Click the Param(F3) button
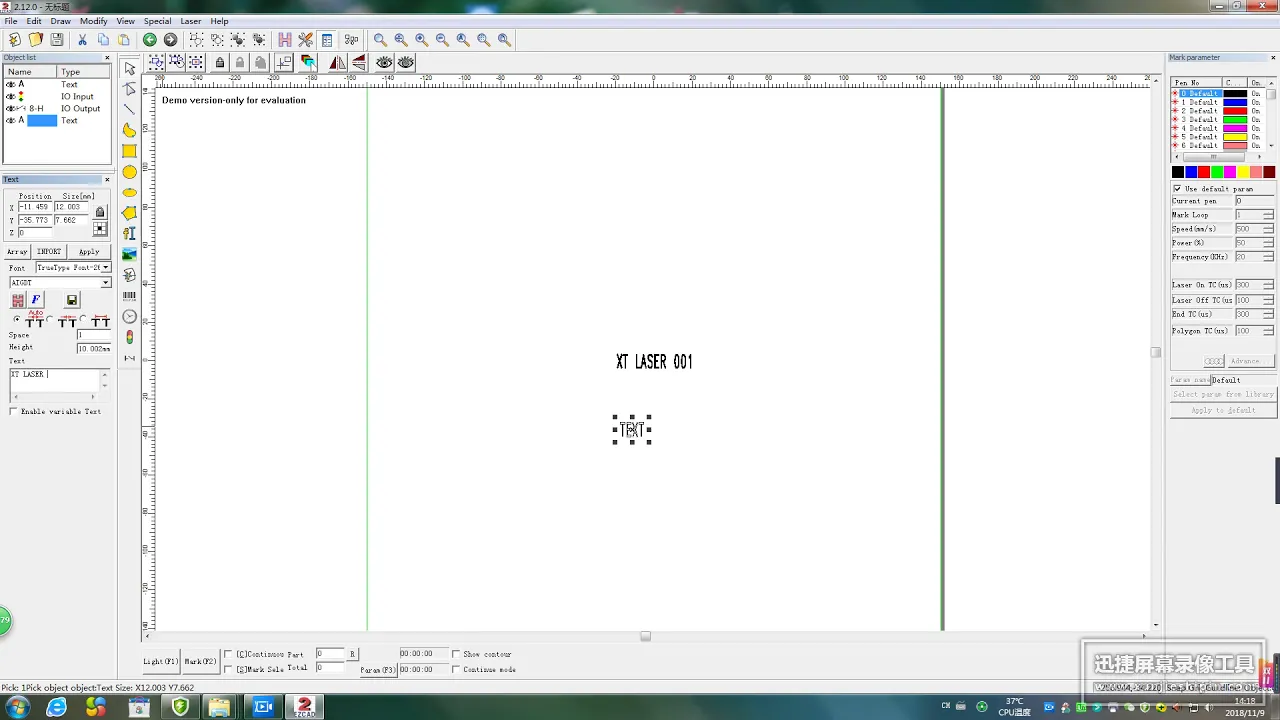The height and width of the screenshot is (720, 1280). (378, 669)
